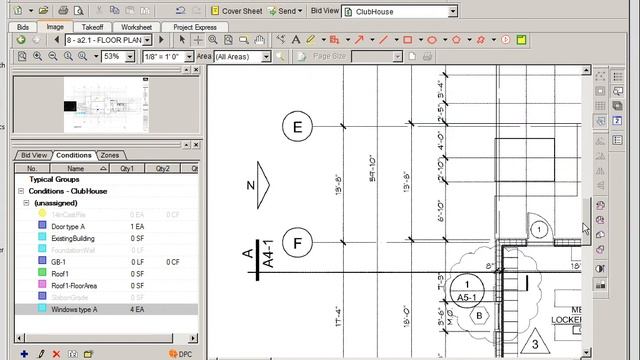Open the Zones tab
Image resolution: width=640 pixels, height=360 pixels.
tap(110, 155)
